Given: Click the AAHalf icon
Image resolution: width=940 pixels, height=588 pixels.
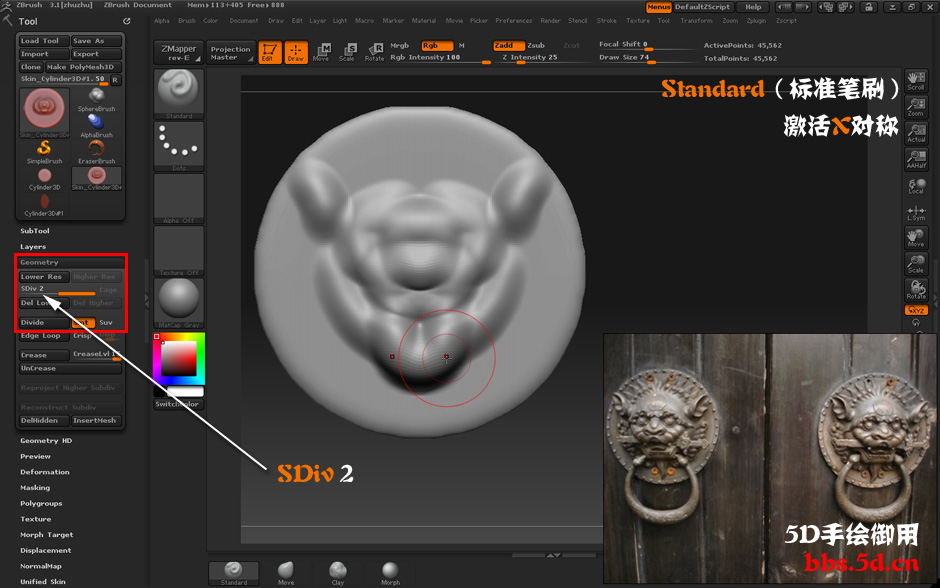Looking at the screenshot, I should (916, 159).
